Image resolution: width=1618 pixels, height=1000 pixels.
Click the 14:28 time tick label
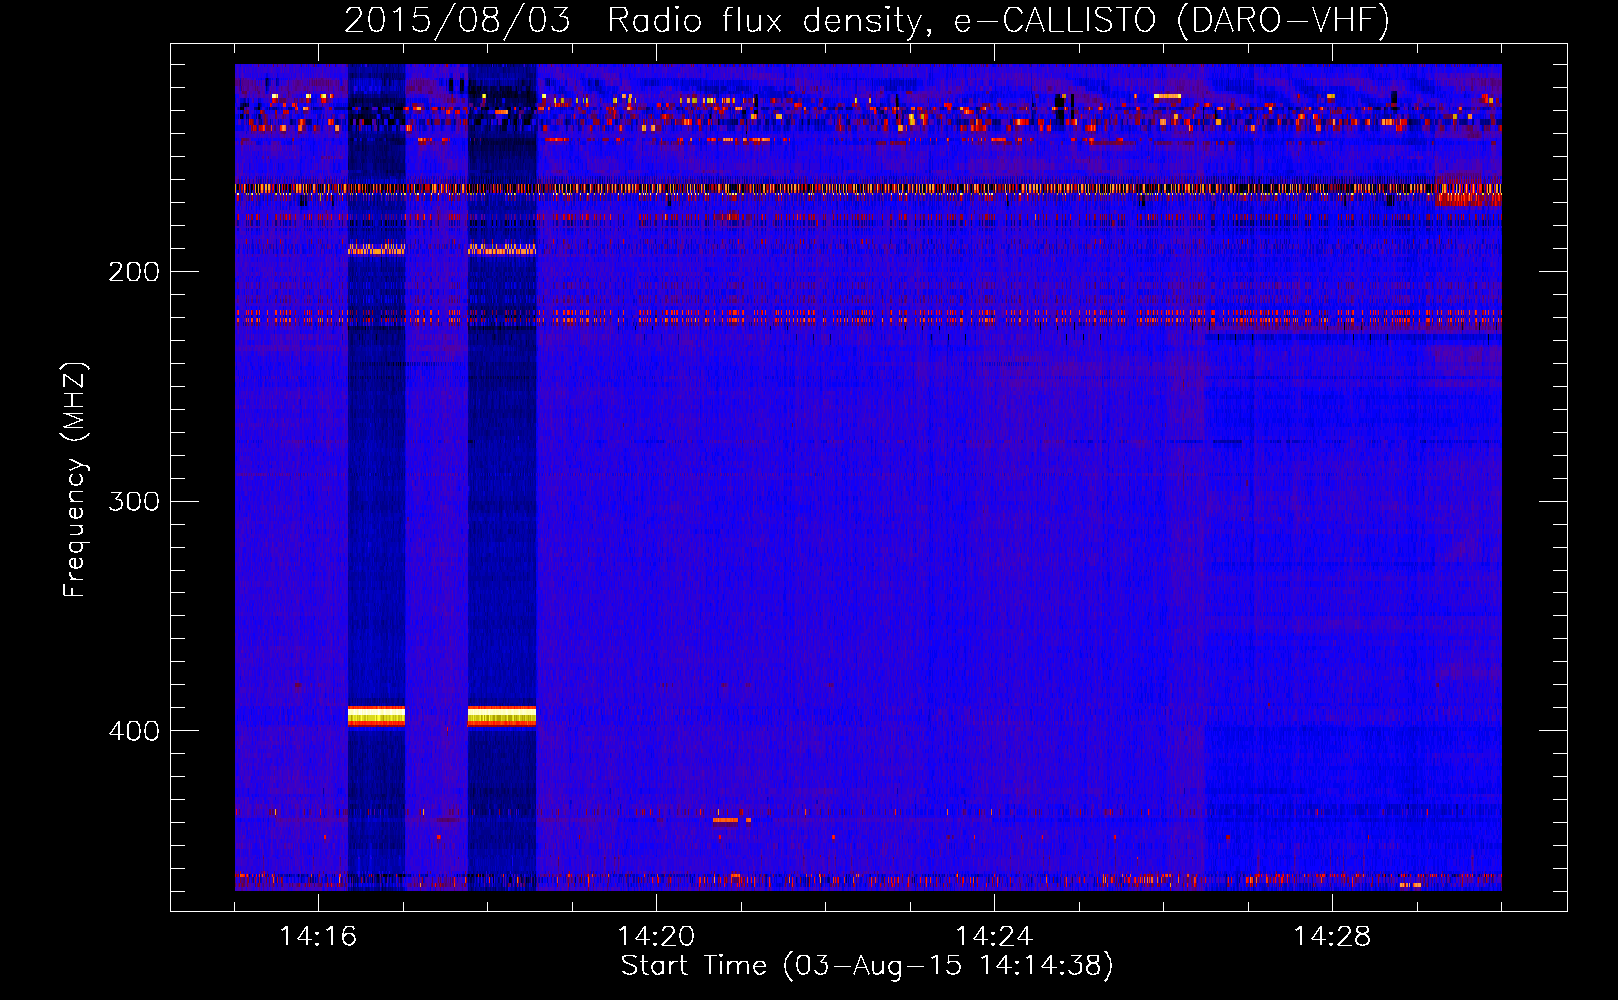pyautogui.click(x=1332, y=937)
